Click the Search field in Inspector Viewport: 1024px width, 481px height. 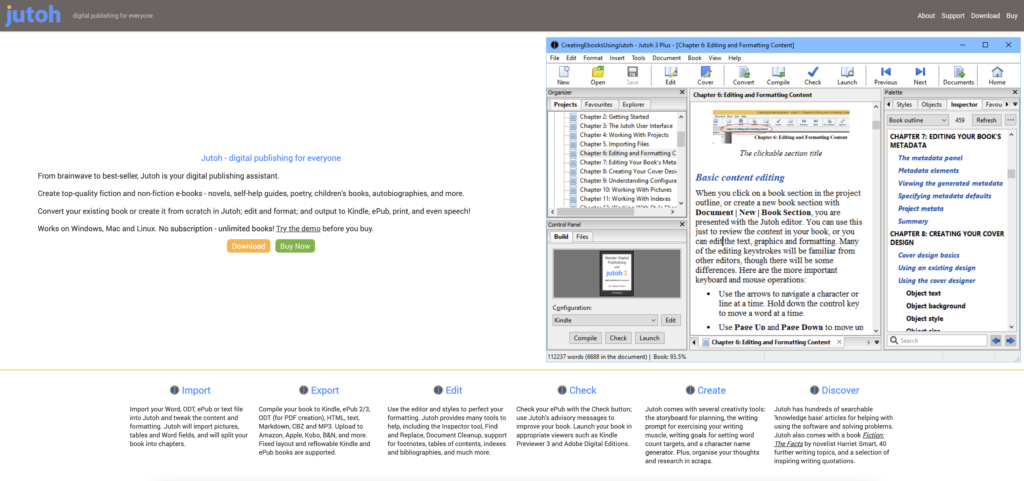(936, 341)
